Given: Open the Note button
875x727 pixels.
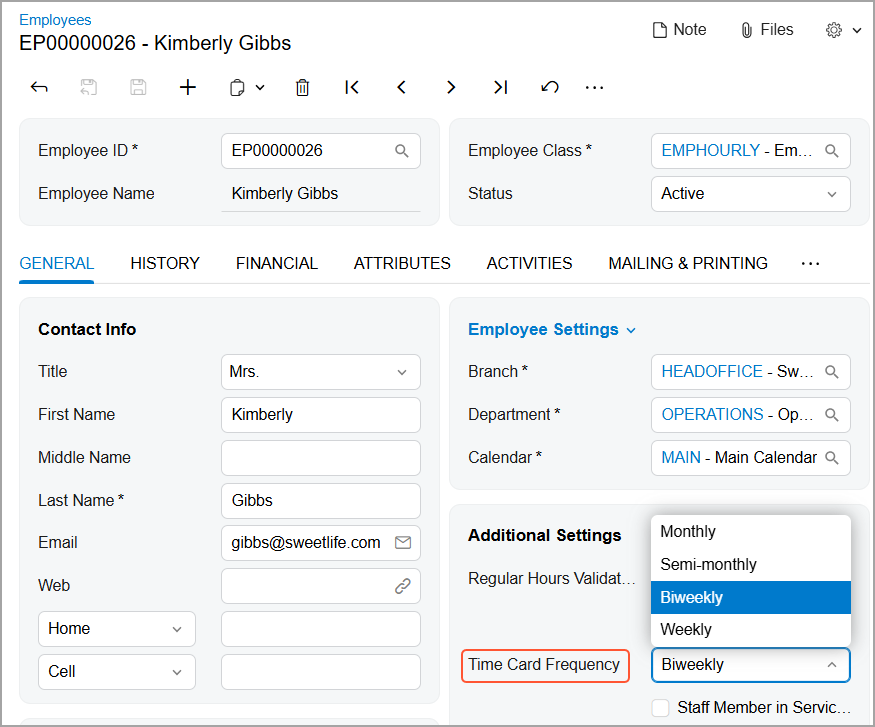Looking at the screenshot, I should click(x=679, y=30).
